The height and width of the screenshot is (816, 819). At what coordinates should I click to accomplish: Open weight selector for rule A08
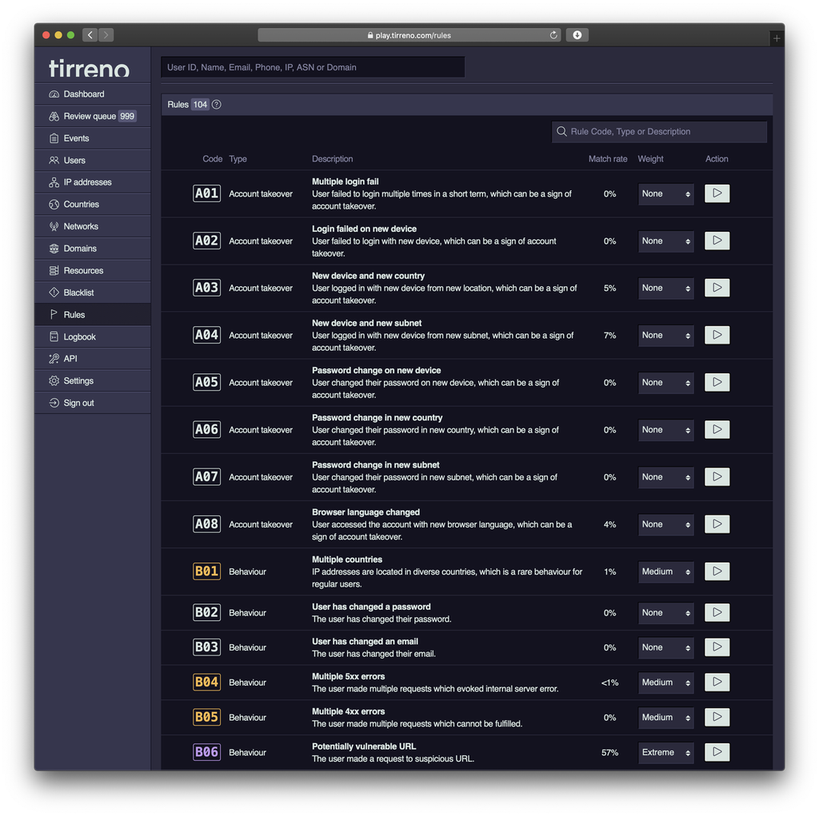(666, 524)
